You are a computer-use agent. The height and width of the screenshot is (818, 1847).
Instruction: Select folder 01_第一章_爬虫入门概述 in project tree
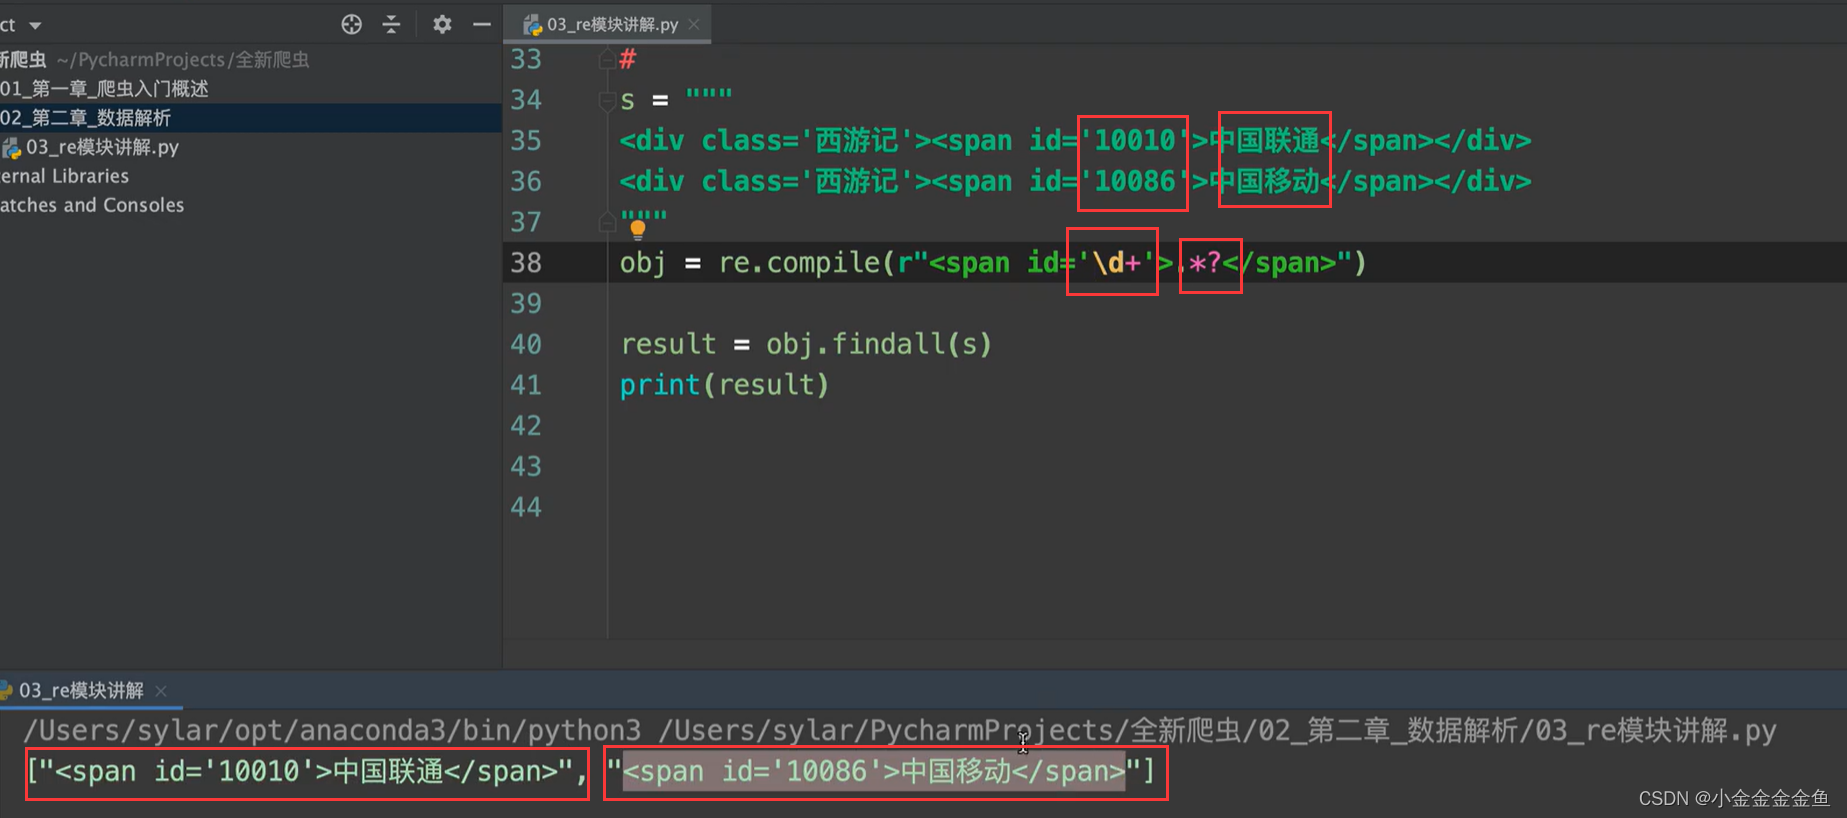click(104, 89)
